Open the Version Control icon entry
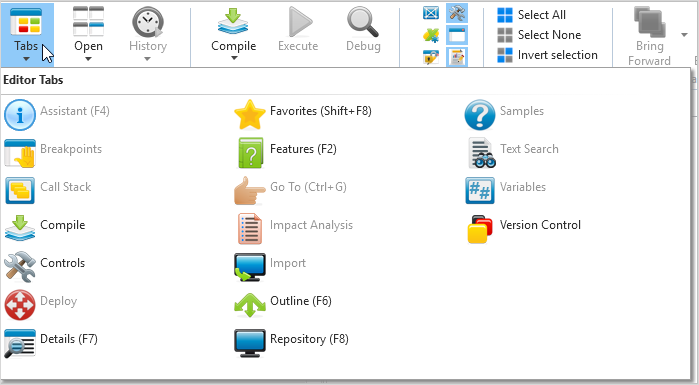This screenshot has width=699, height=385. tap(480, 229)
